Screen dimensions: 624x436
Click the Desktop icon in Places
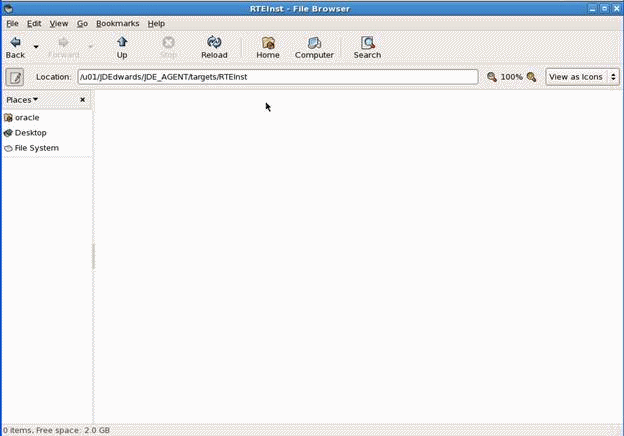8,132
